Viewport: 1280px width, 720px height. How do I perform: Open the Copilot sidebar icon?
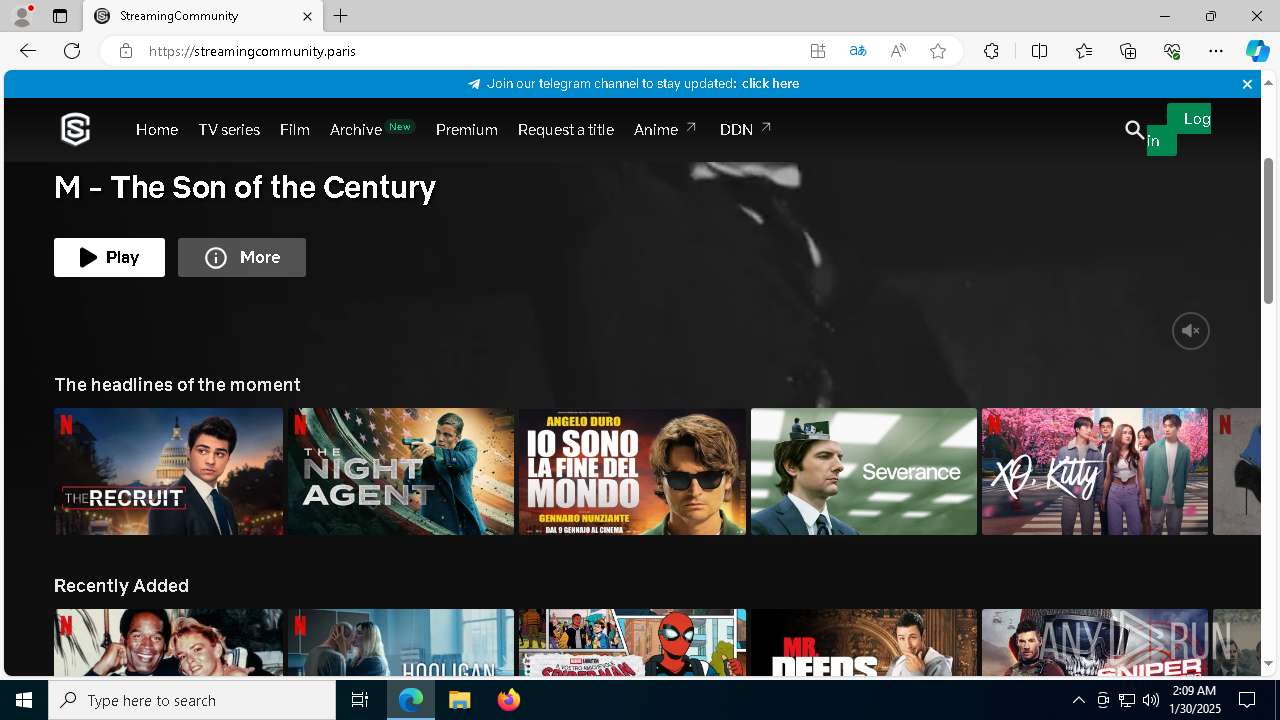[x=1257, y=51]
